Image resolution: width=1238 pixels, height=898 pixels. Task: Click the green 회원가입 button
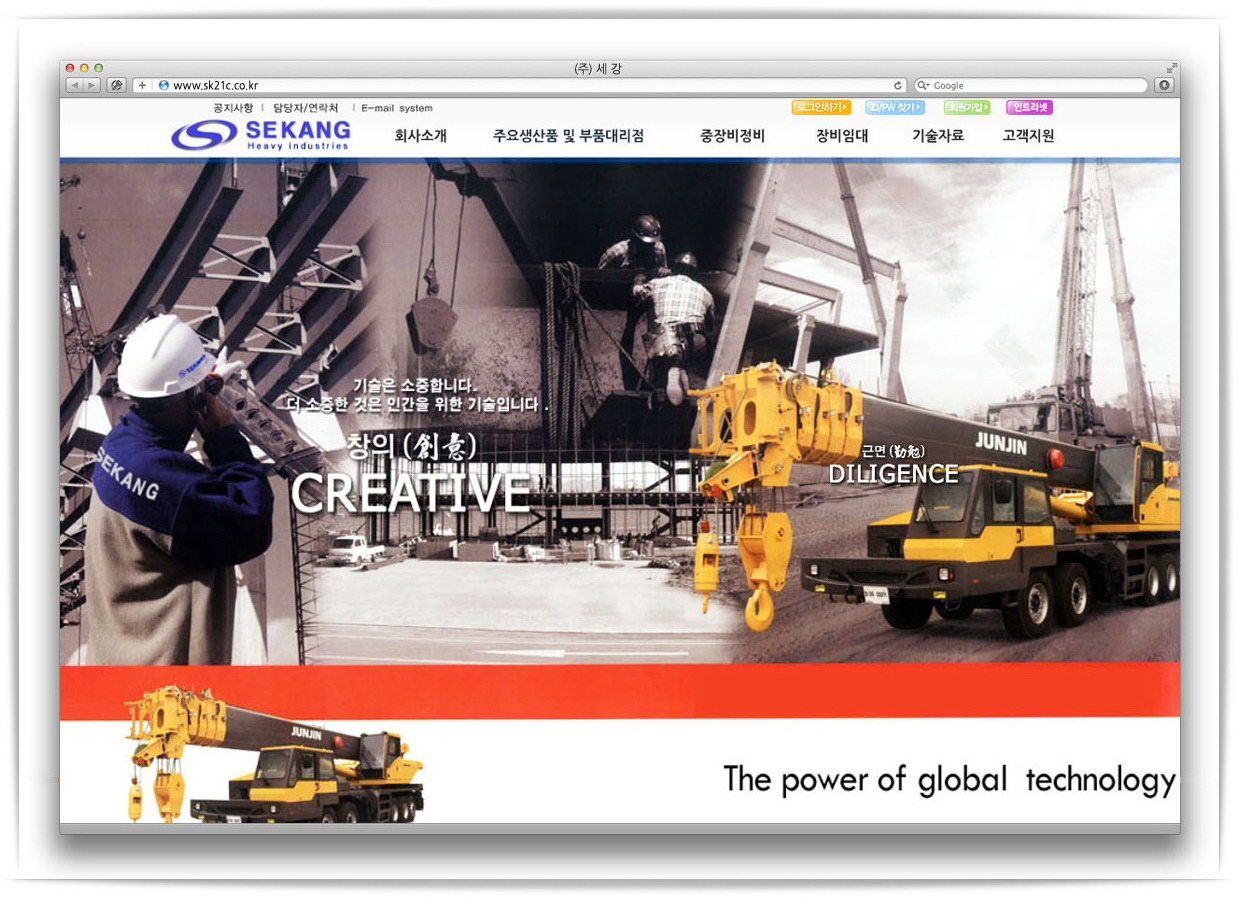[967, 107]
